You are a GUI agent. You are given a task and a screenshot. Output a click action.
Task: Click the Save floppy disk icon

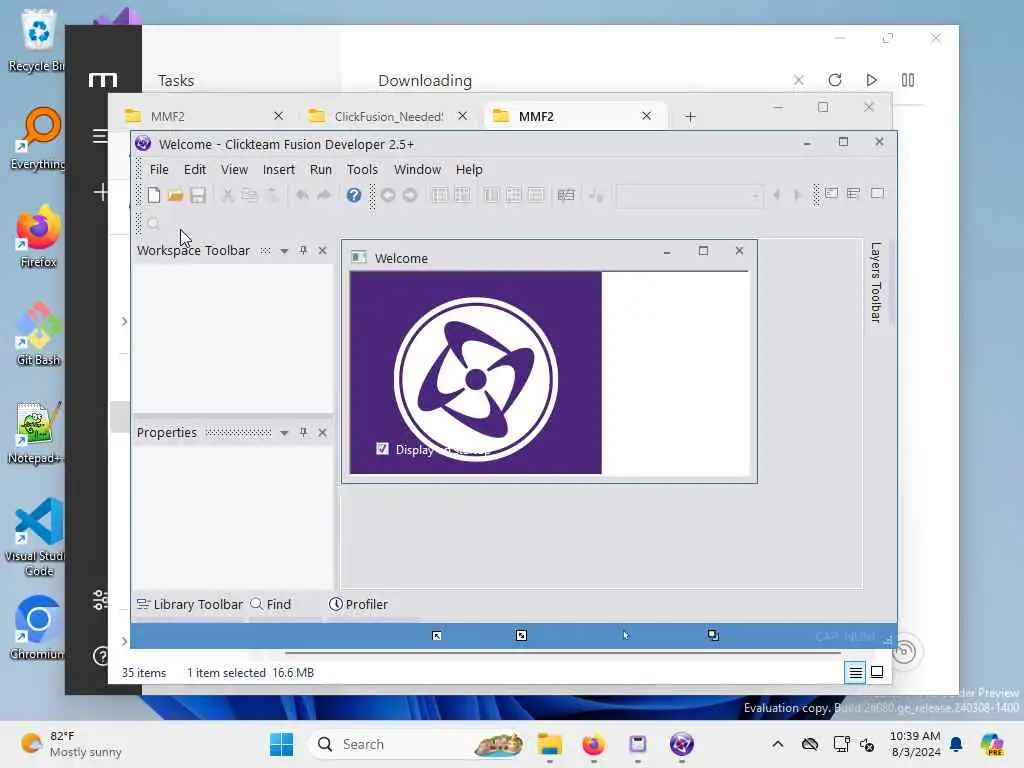click(197, 195)
